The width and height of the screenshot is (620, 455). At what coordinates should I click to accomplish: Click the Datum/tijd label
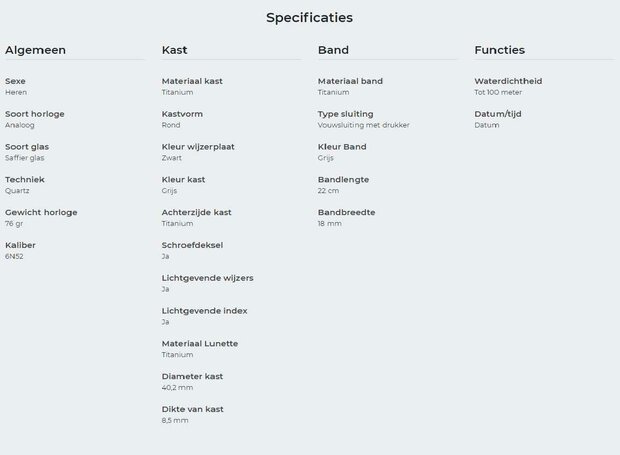pos(497,114)
